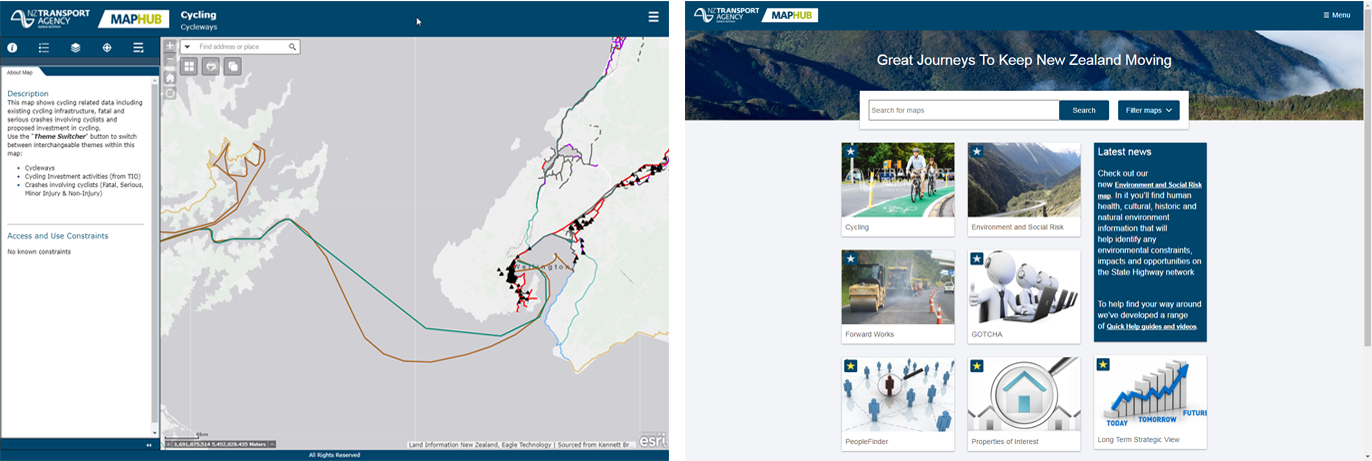1372x461 pixels.
Task: Click MapHub logo in the Cycling map header
Action: [x=135, y=18]
